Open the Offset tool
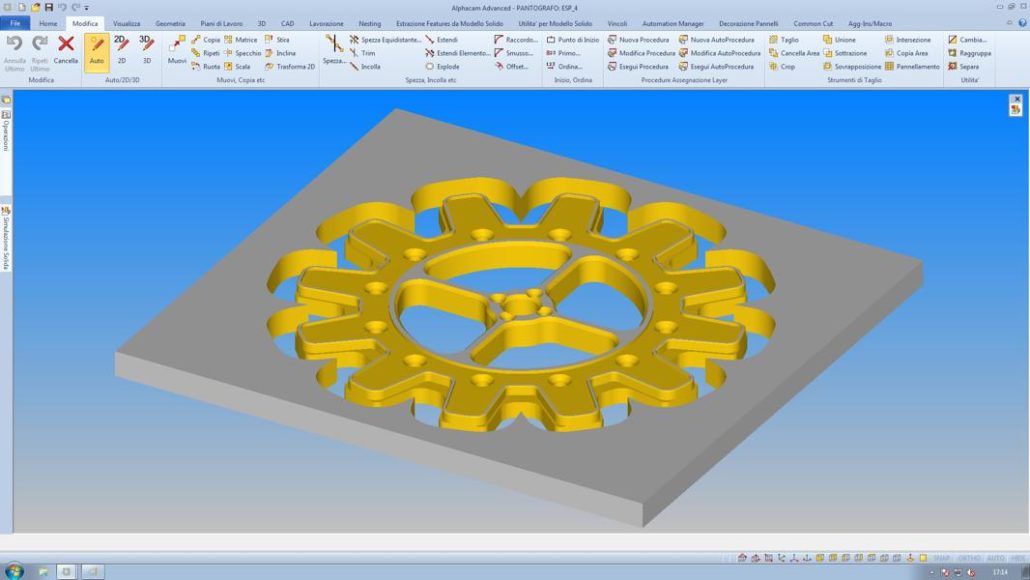This screenshot has width=1030, height=580. pyautogui.click(x=511, y=66)
